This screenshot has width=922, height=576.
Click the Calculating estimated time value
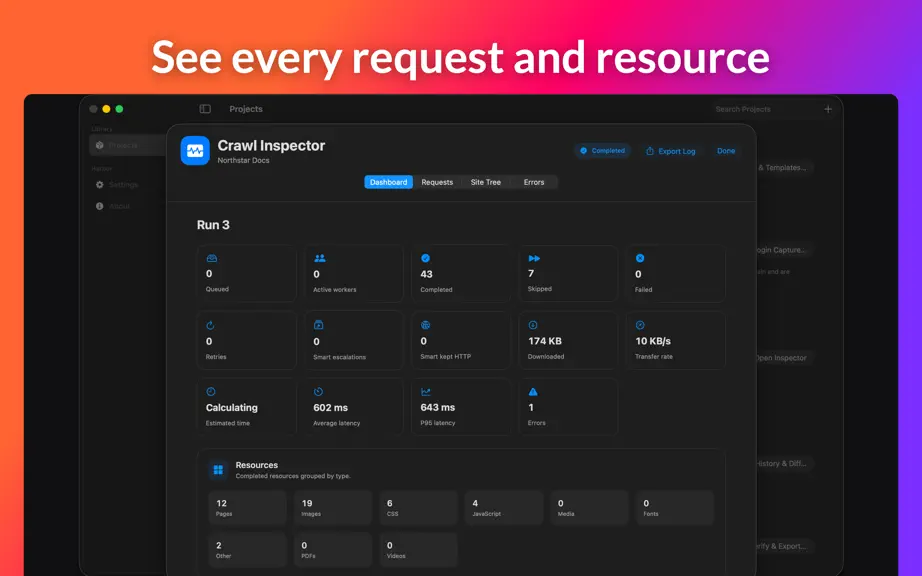click(232, 408)
